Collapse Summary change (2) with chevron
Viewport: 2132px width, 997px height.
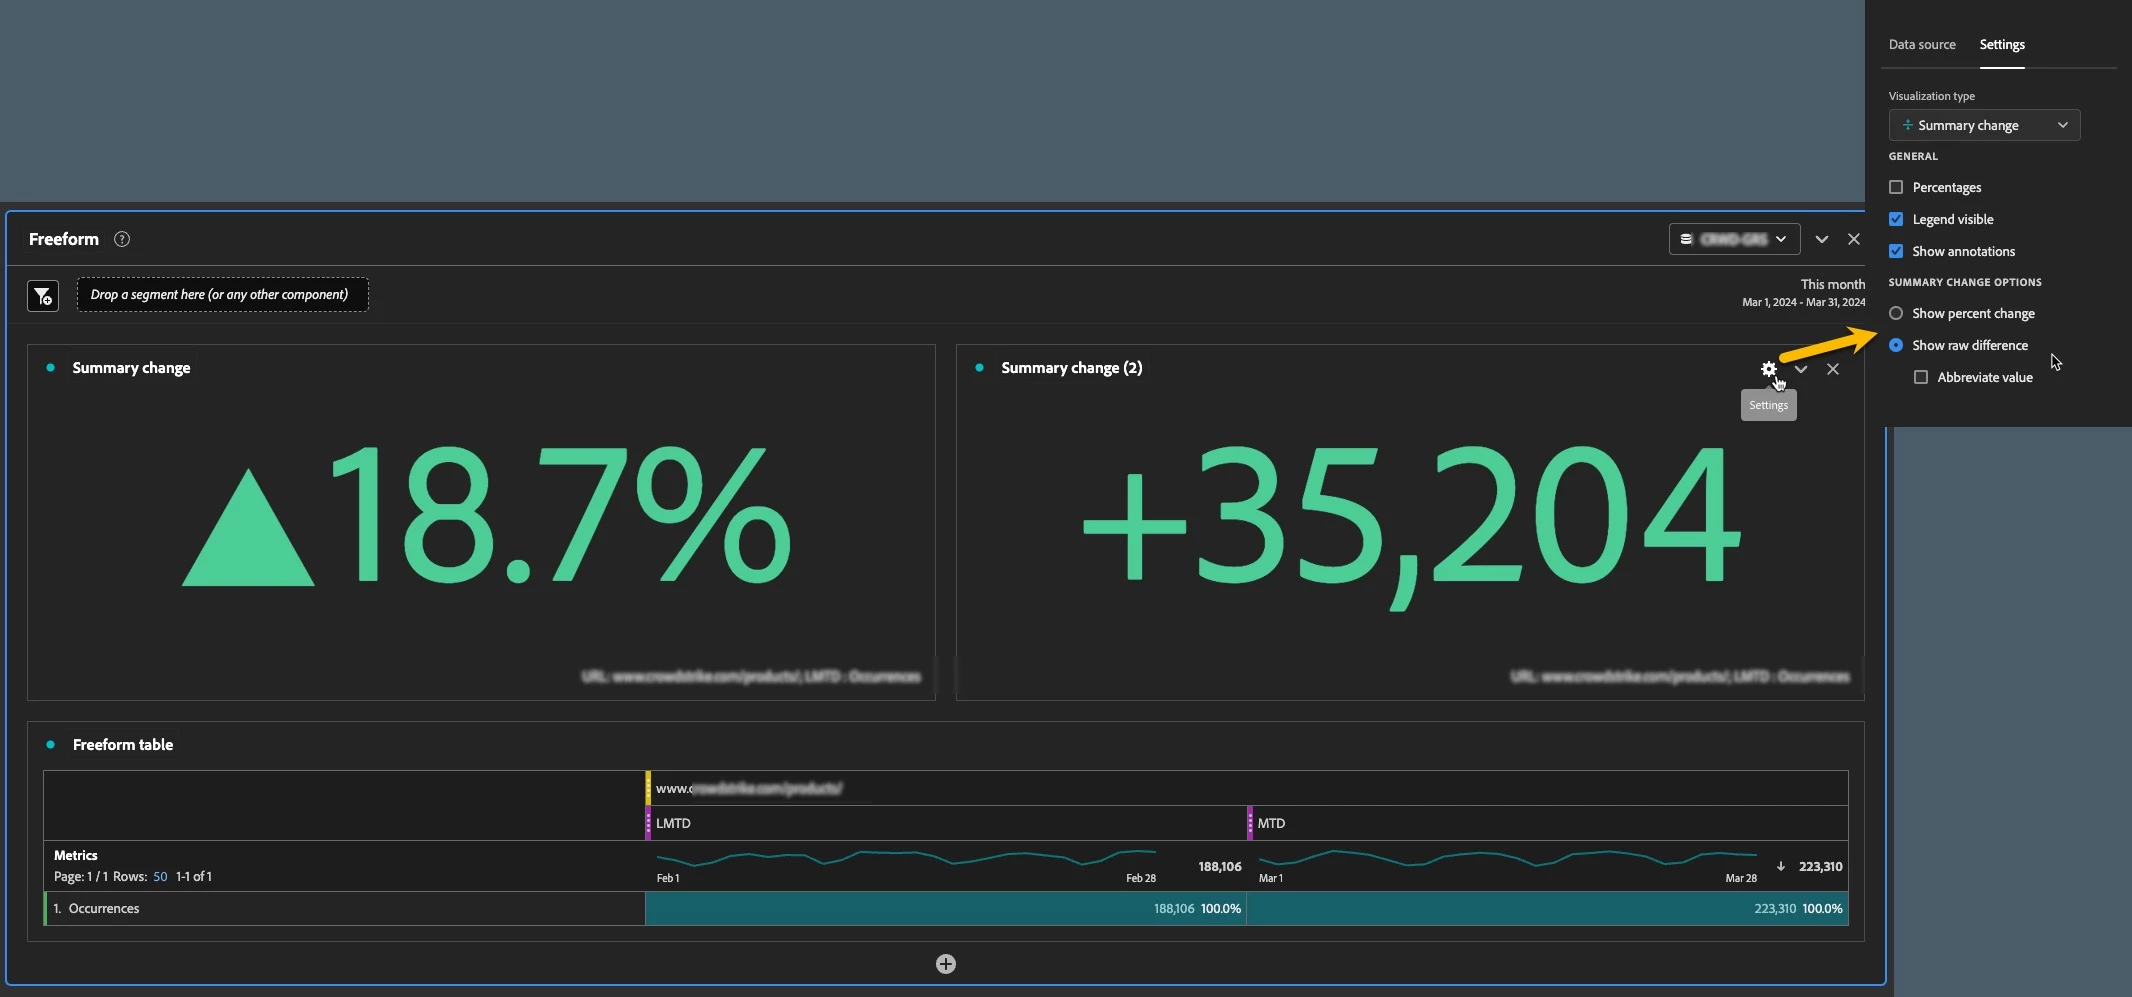[x=1801, y=369]
